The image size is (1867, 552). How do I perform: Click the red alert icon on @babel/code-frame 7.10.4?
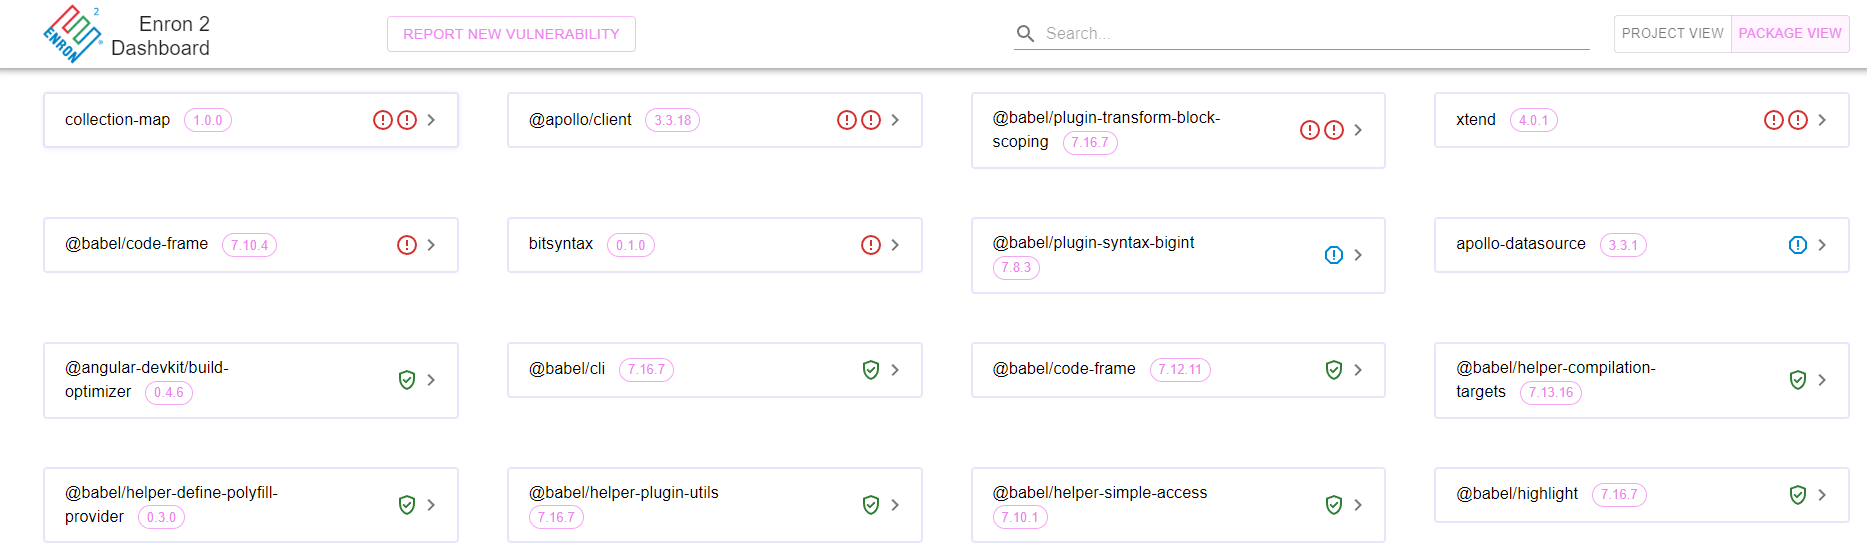[407, 245]
